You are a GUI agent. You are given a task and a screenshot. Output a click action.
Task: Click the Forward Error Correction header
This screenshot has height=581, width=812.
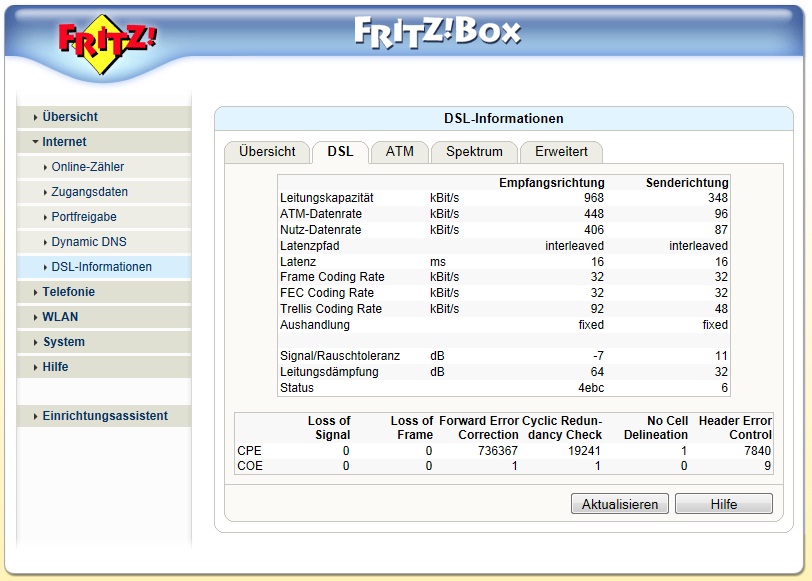[x=479, y=428]
